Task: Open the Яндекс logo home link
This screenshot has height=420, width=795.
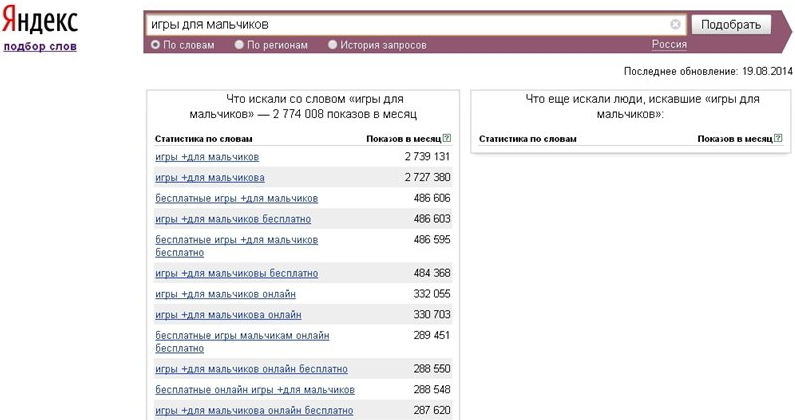Action: point(40,21)
